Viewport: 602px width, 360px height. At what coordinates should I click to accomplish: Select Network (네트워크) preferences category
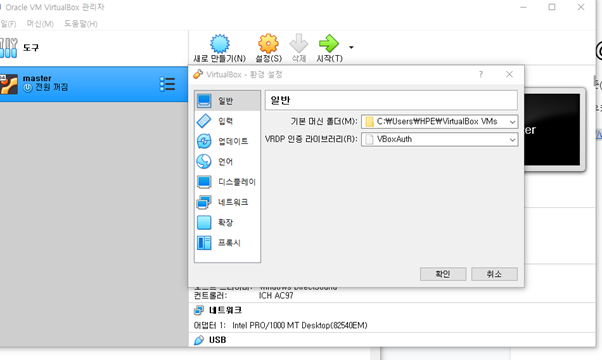point(227,202)
